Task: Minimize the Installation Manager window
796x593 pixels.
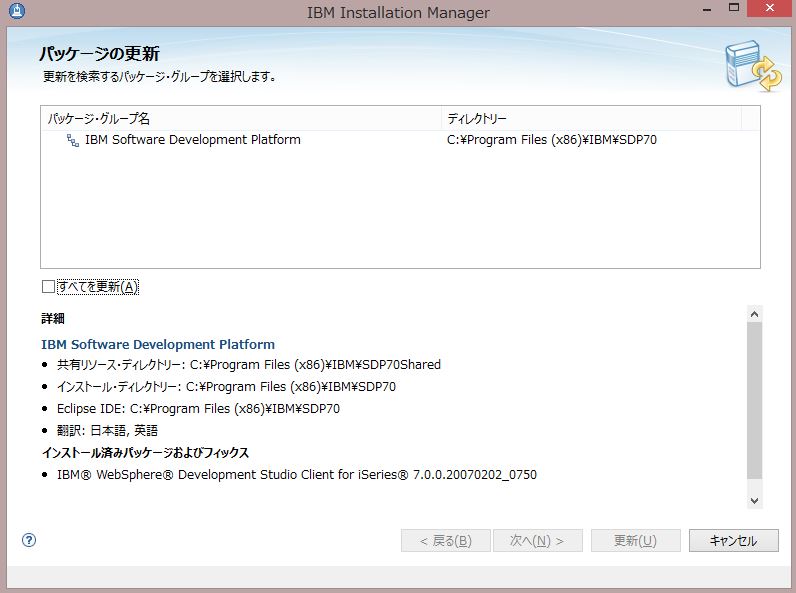Action: [x=707, y=9]
